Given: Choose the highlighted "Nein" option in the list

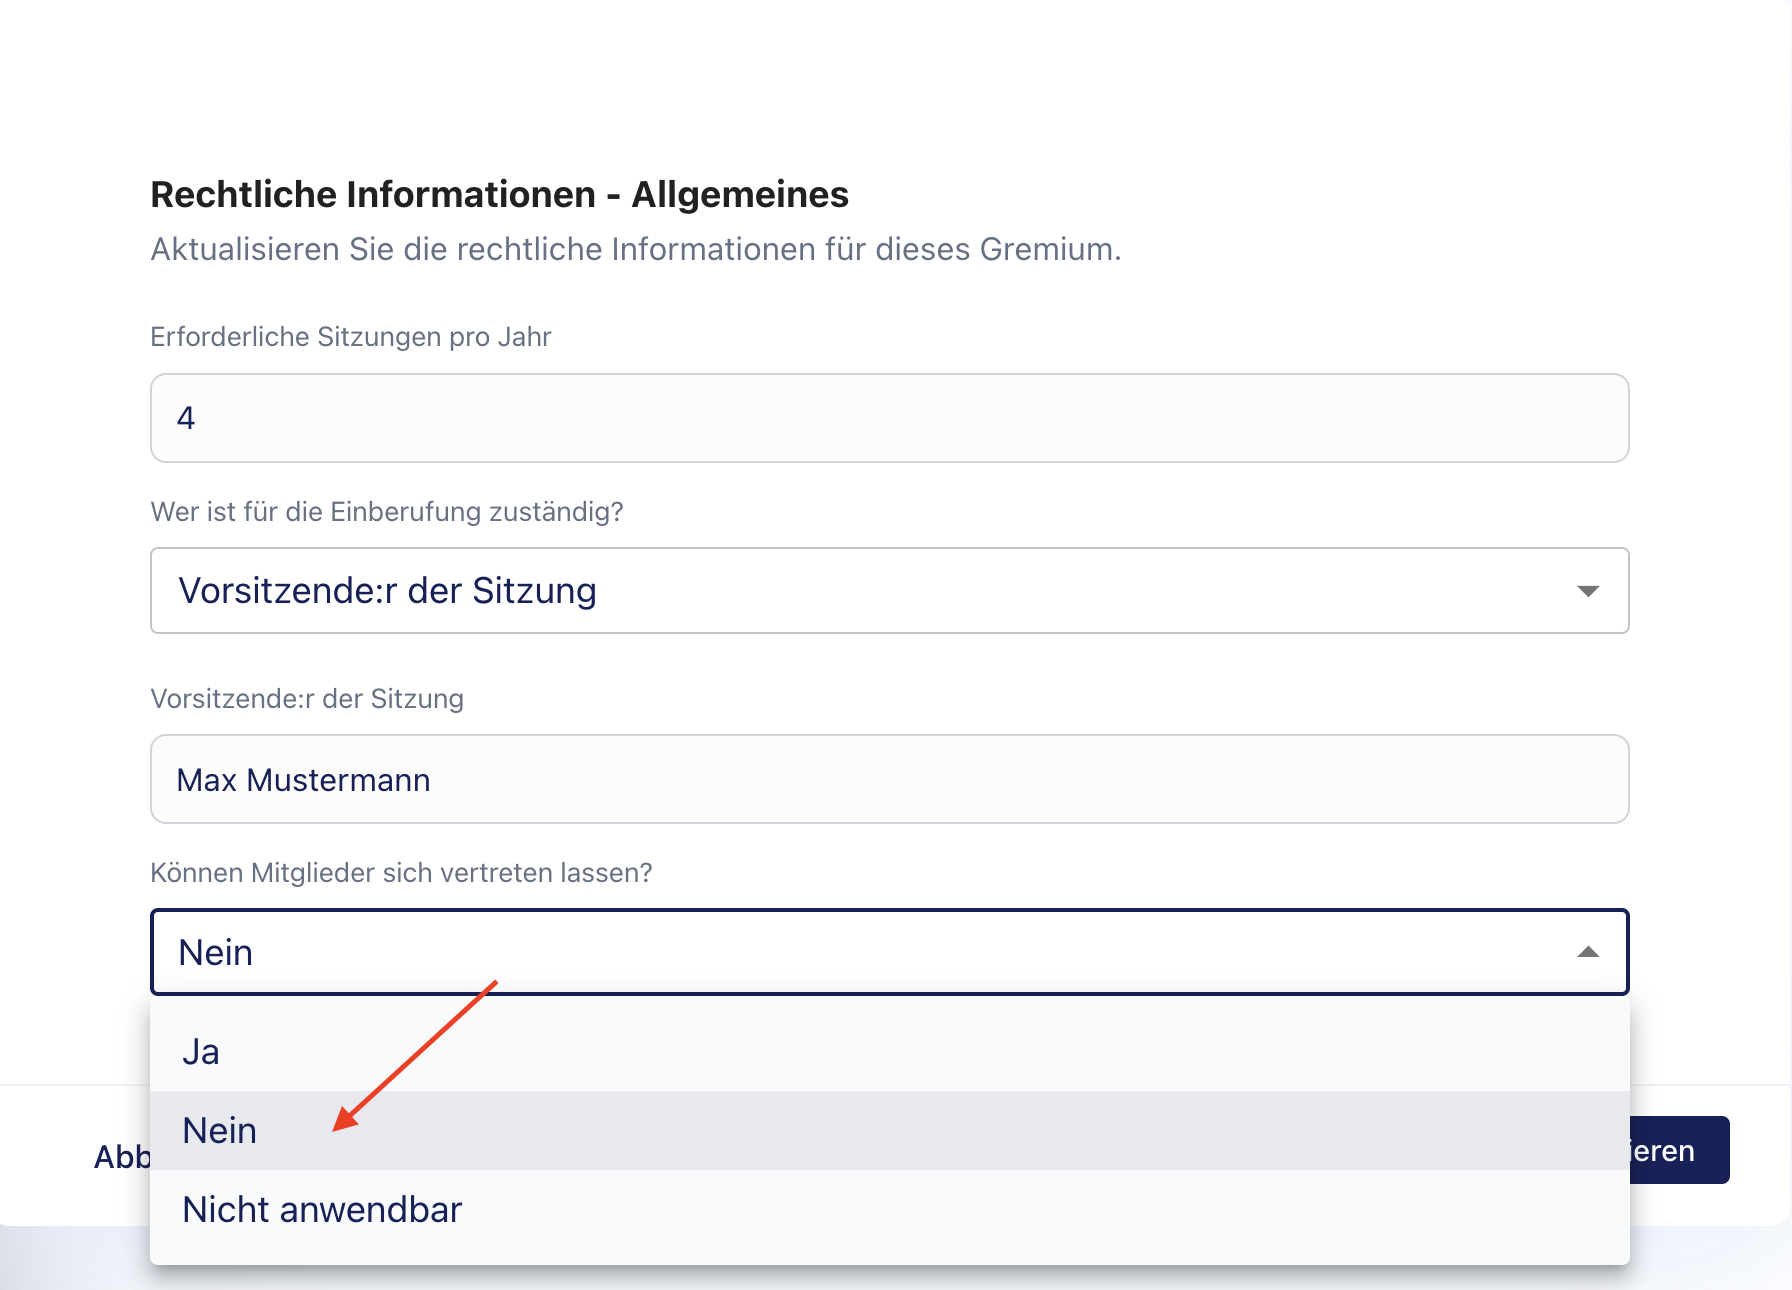Looking at the screenshot, I should click(x=220, y=1131).
